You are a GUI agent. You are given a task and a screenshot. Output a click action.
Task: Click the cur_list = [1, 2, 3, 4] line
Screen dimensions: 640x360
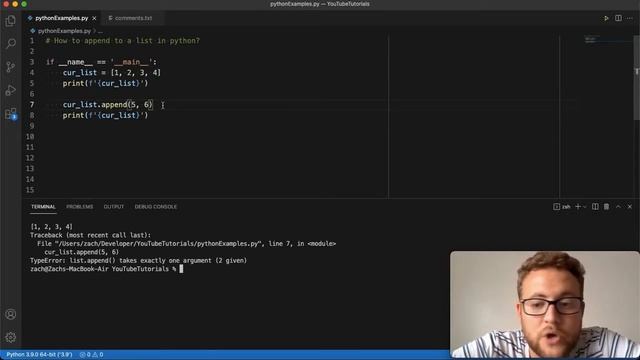(x=112, y=73)
